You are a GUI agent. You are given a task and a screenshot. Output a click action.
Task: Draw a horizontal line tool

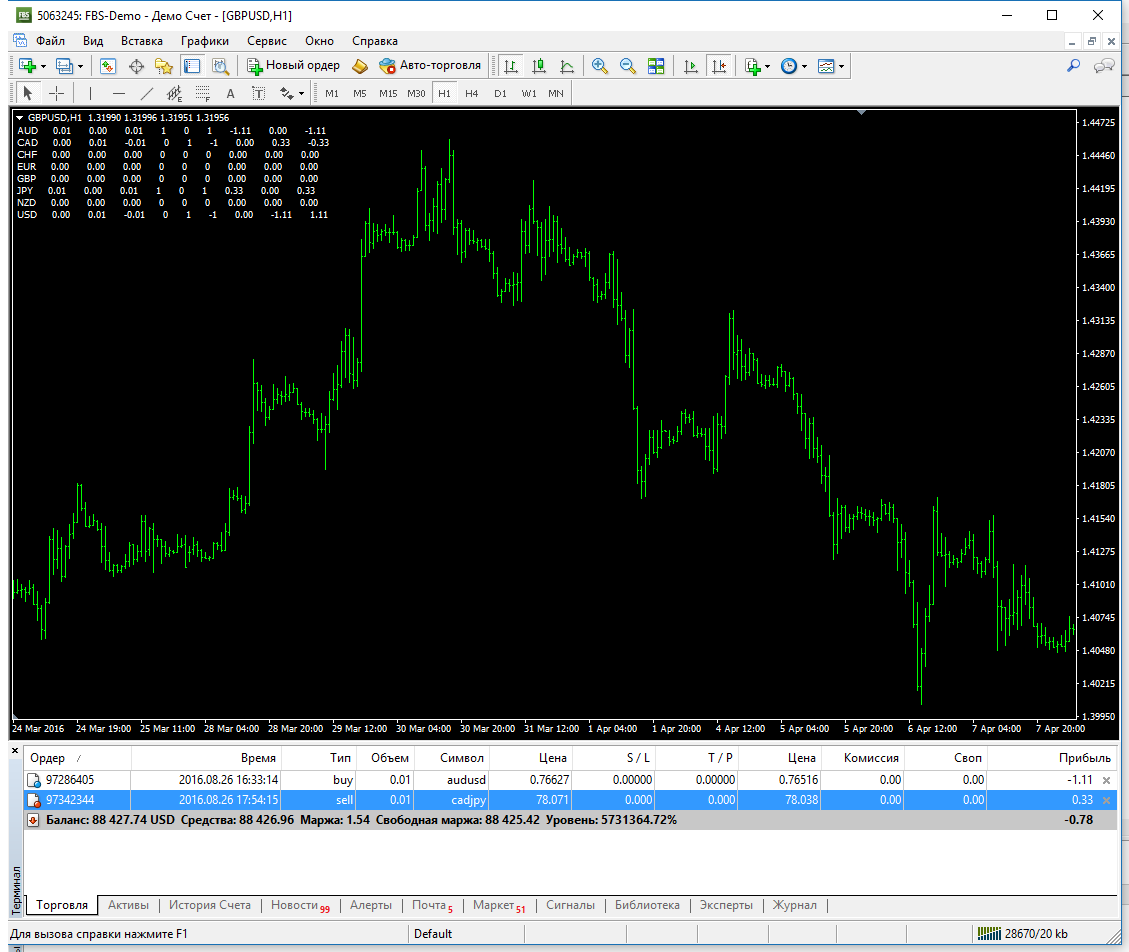click(x=119, y=93)
